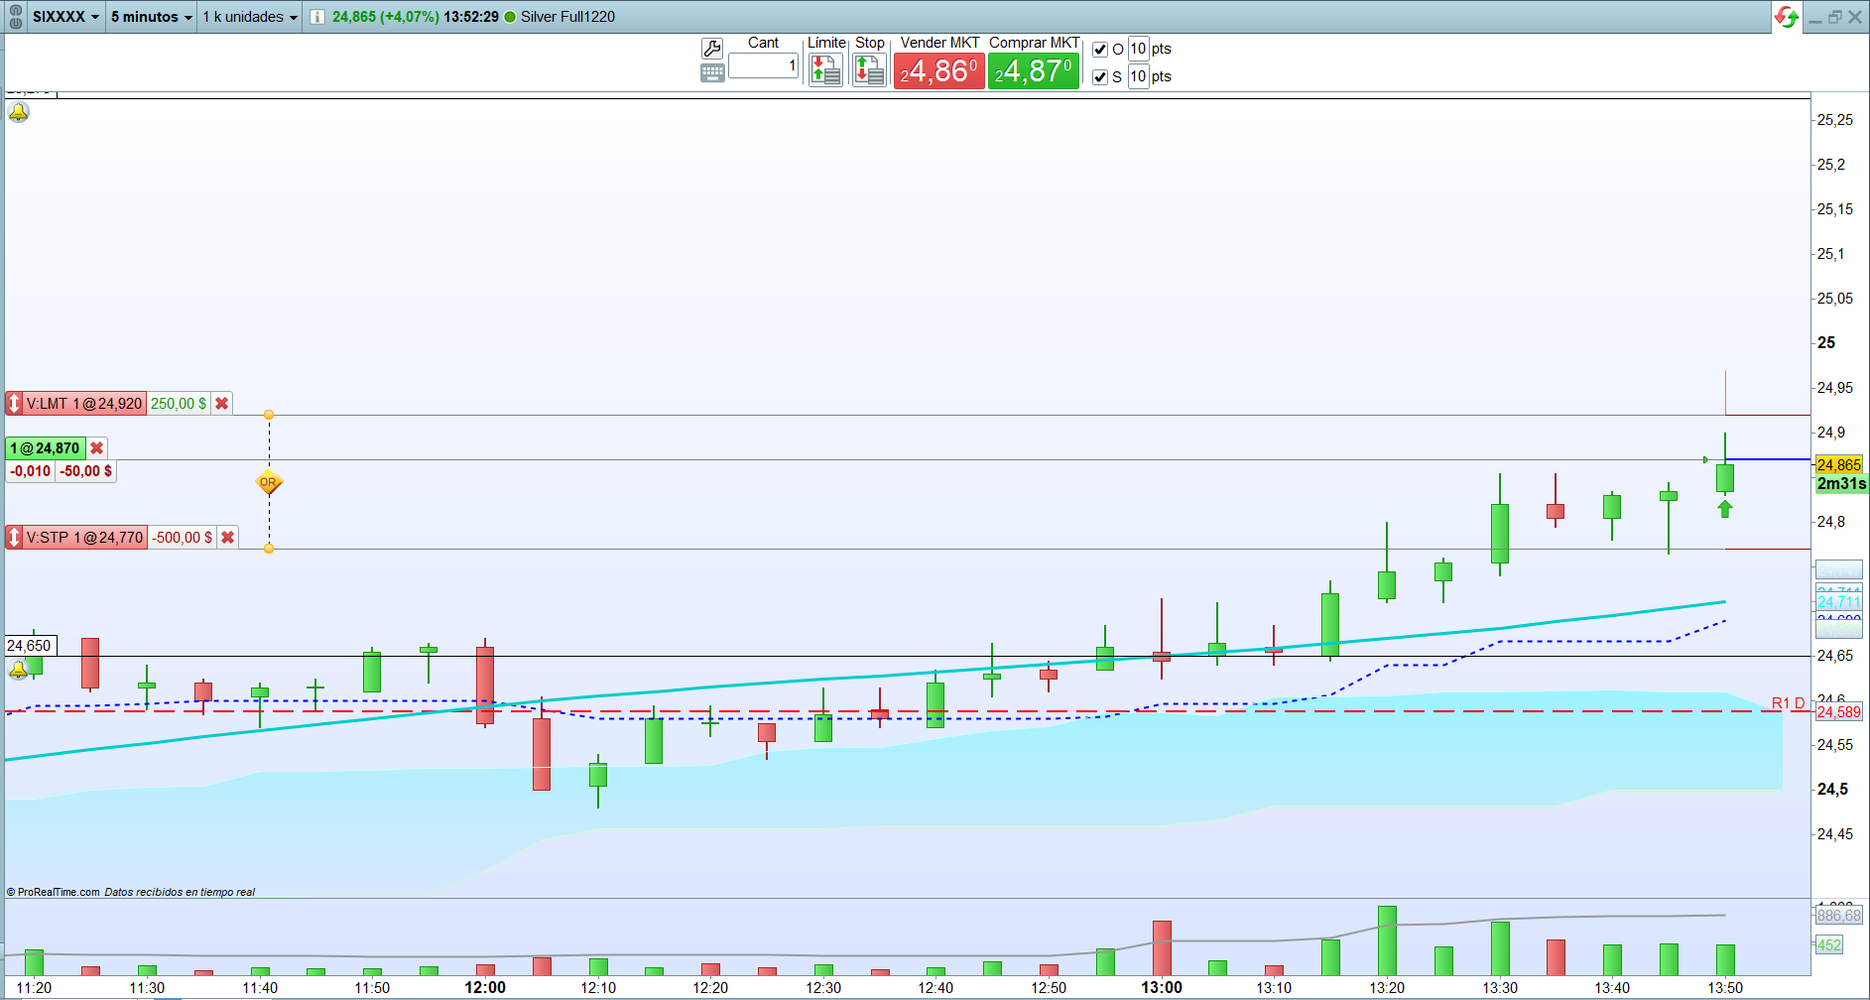Click the 886,68 volume value tag
The width and height of the screenshot is (1870, 1000).
tap(1839, 915)
